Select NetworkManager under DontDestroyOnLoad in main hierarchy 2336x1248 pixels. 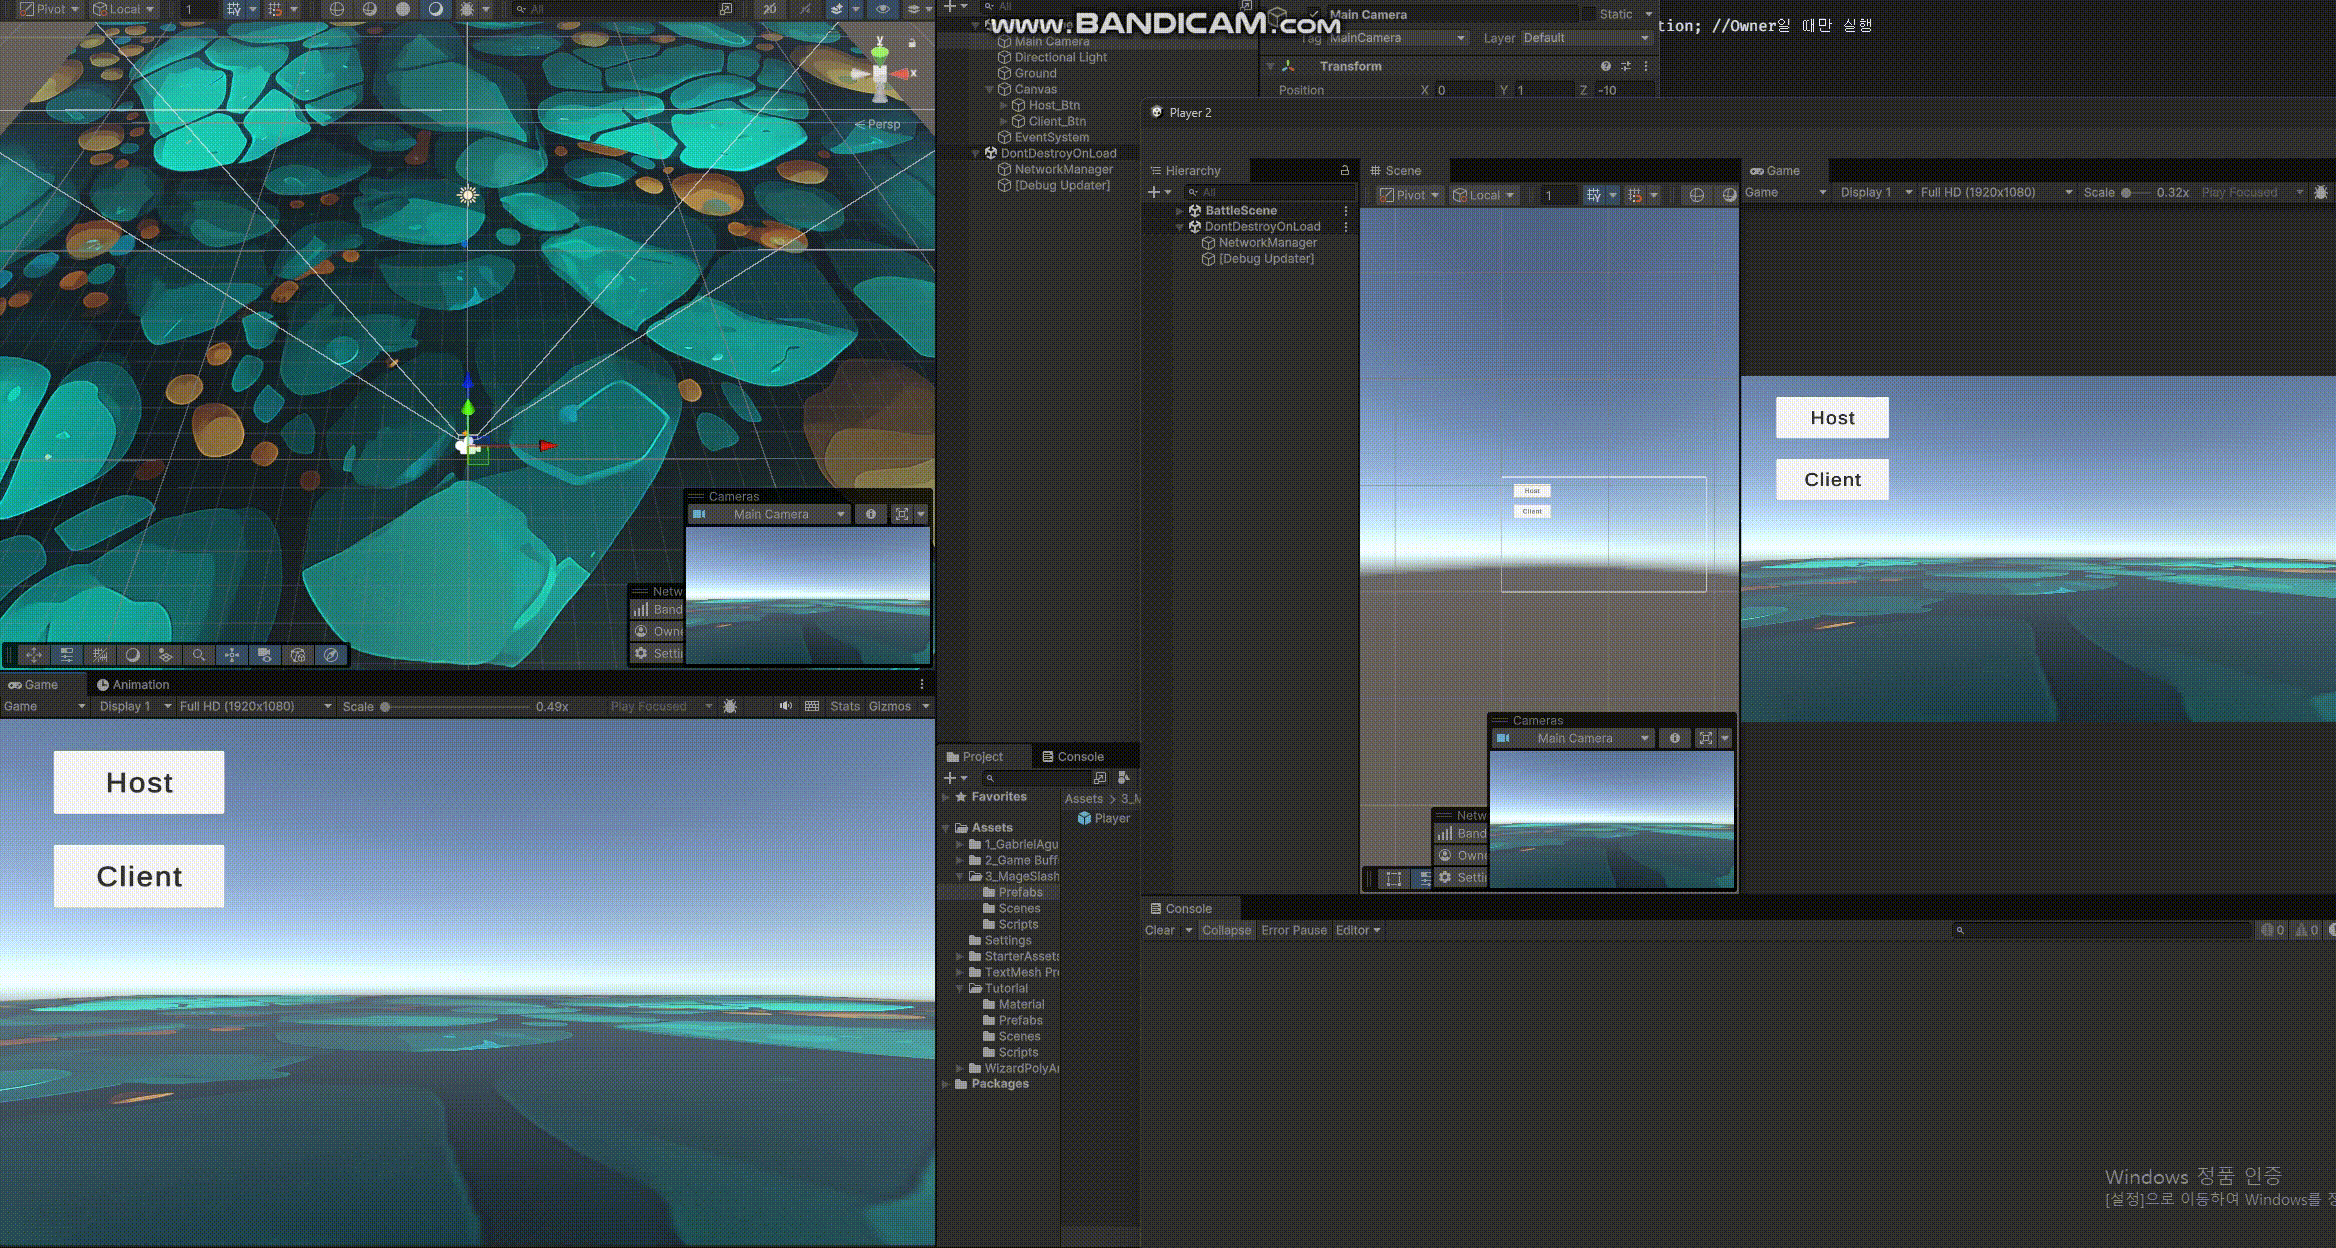click(x=1063, y=169)
